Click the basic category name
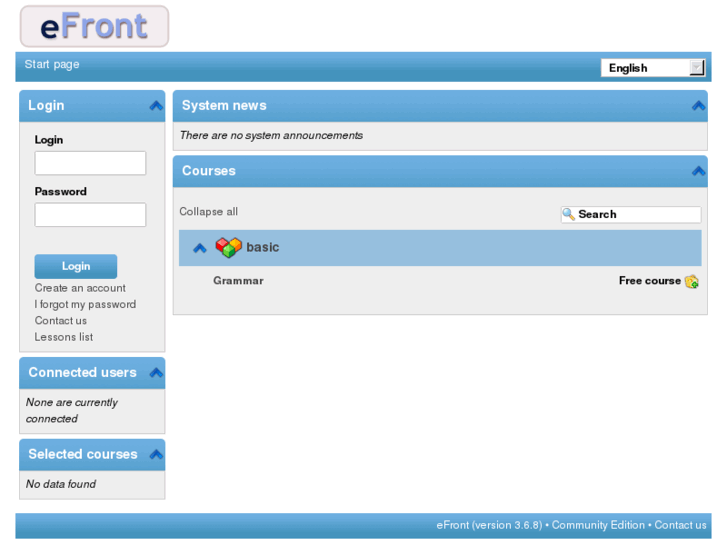Screen dimensions: 727x545 [x=262, y=247]
